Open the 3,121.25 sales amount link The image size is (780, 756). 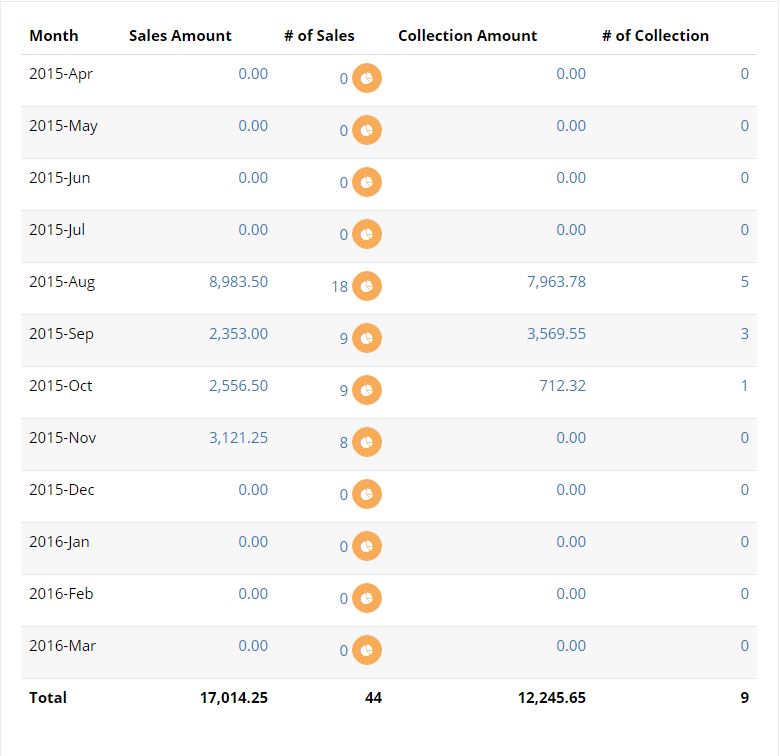point(238,438)
